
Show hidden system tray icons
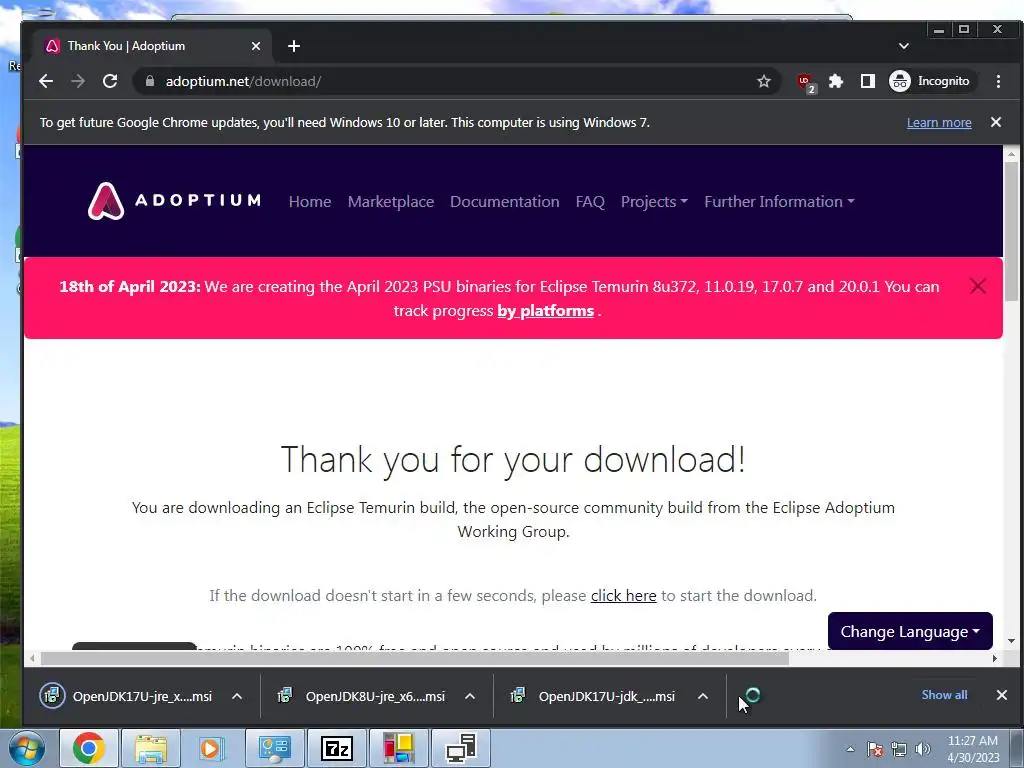[x=850, y=749]
